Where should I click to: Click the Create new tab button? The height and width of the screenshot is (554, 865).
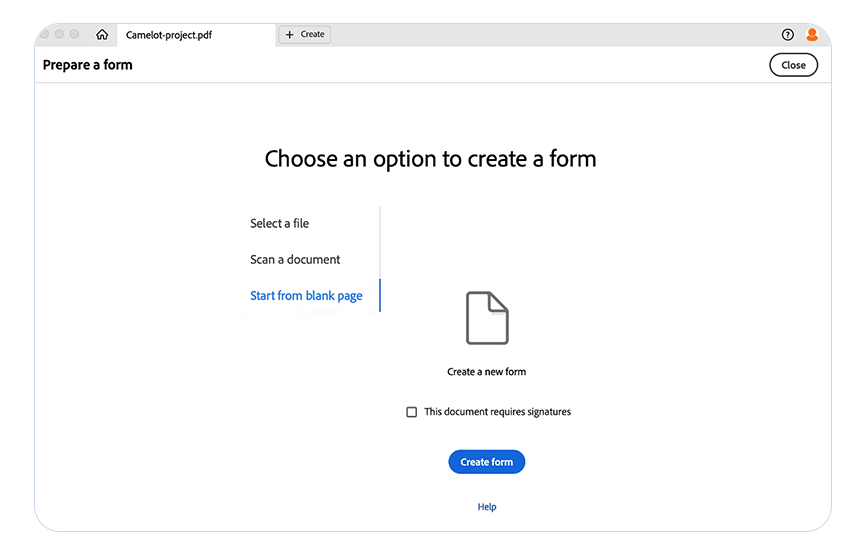[305, 34]
